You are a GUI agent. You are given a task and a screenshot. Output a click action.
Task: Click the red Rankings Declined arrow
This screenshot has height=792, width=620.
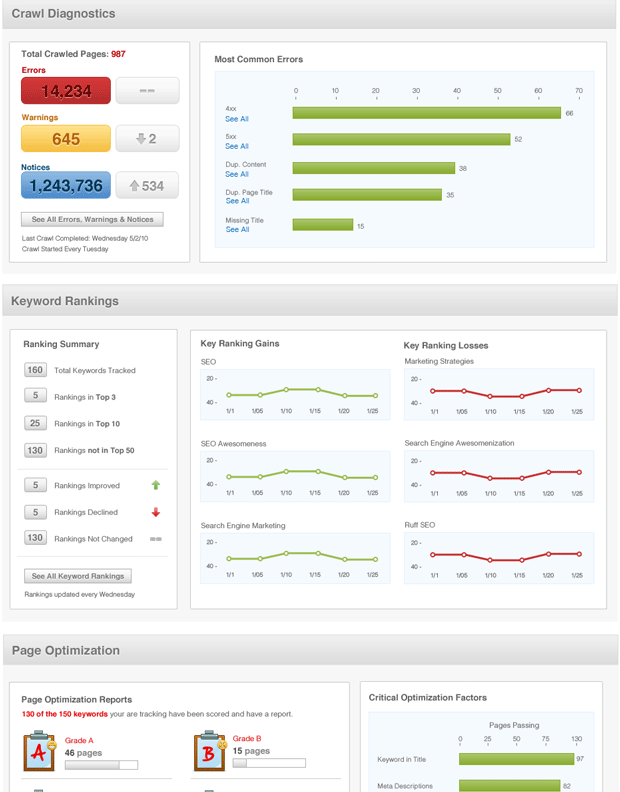(155, 512)
